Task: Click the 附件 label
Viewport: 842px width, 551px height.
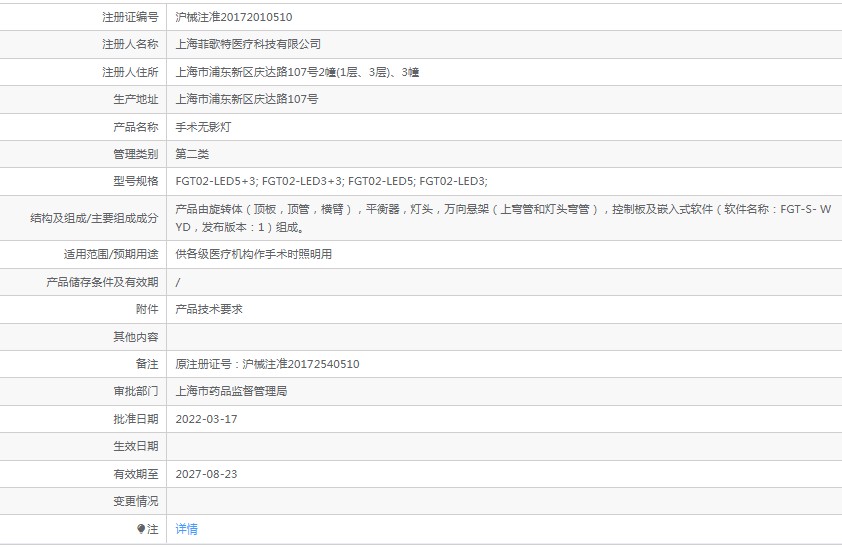Action: 147,309
